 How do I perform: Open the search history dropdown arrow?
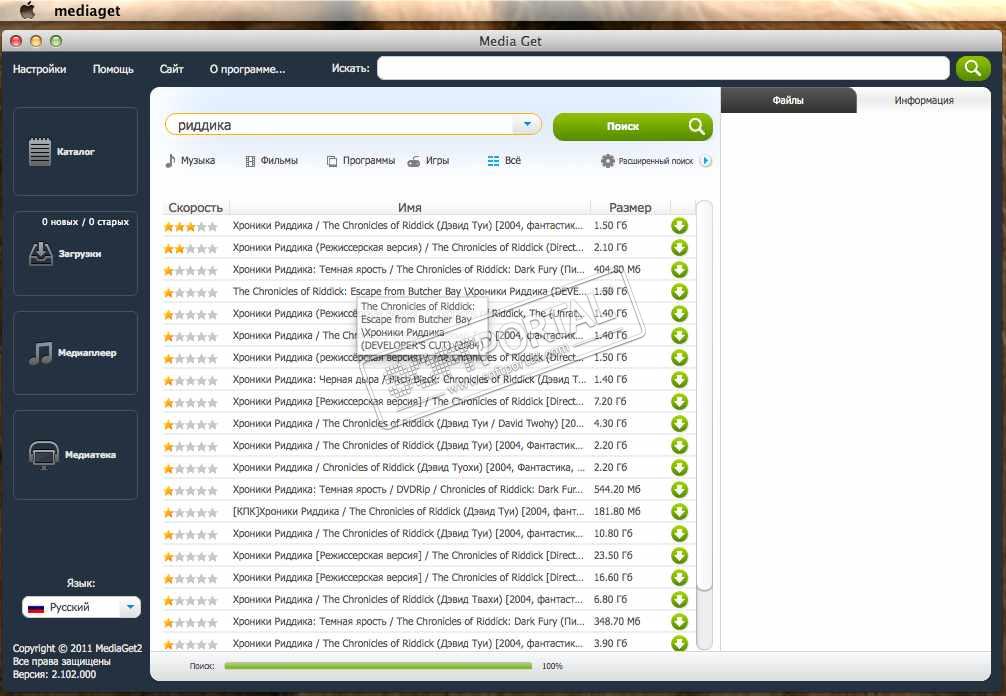pyautogui.click(x=527, y=124)
